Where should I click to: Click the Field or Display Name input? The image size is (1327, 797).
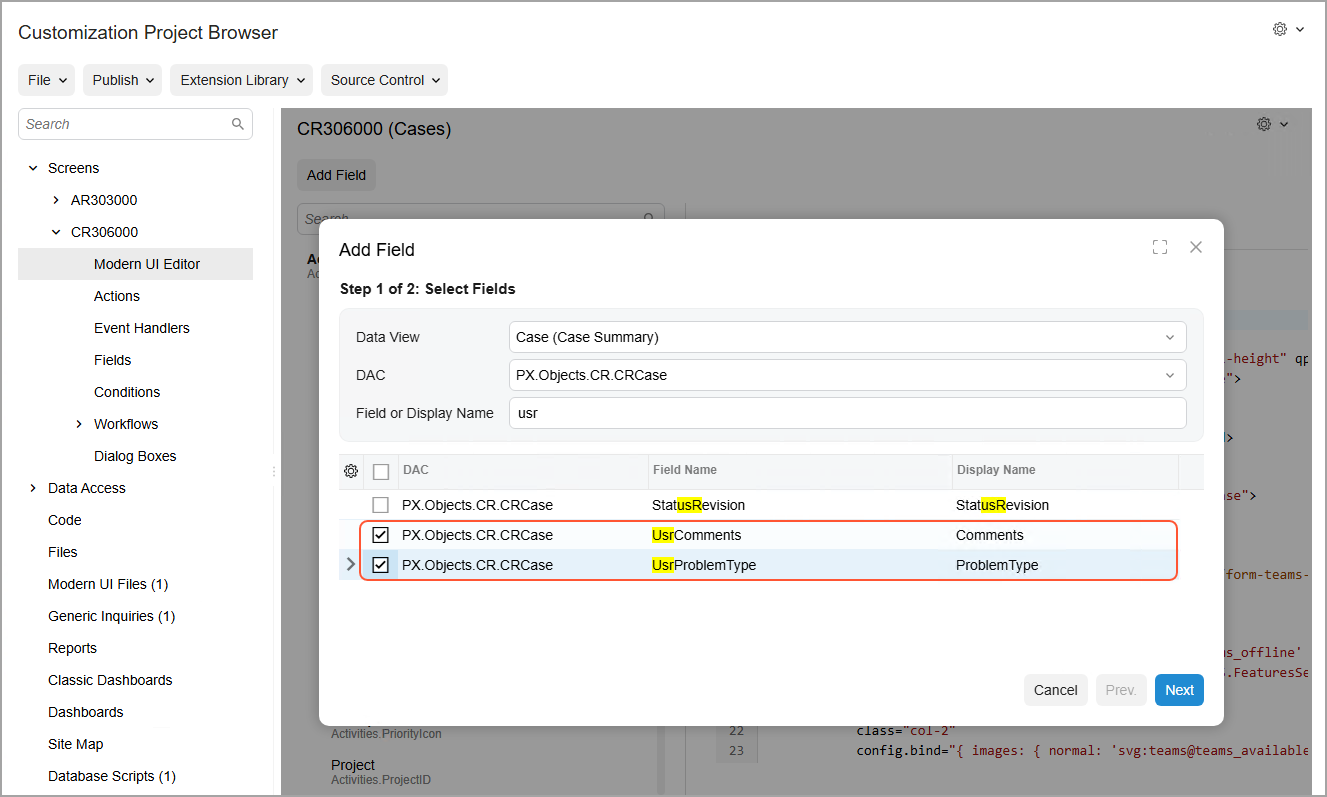pos(847,413)
